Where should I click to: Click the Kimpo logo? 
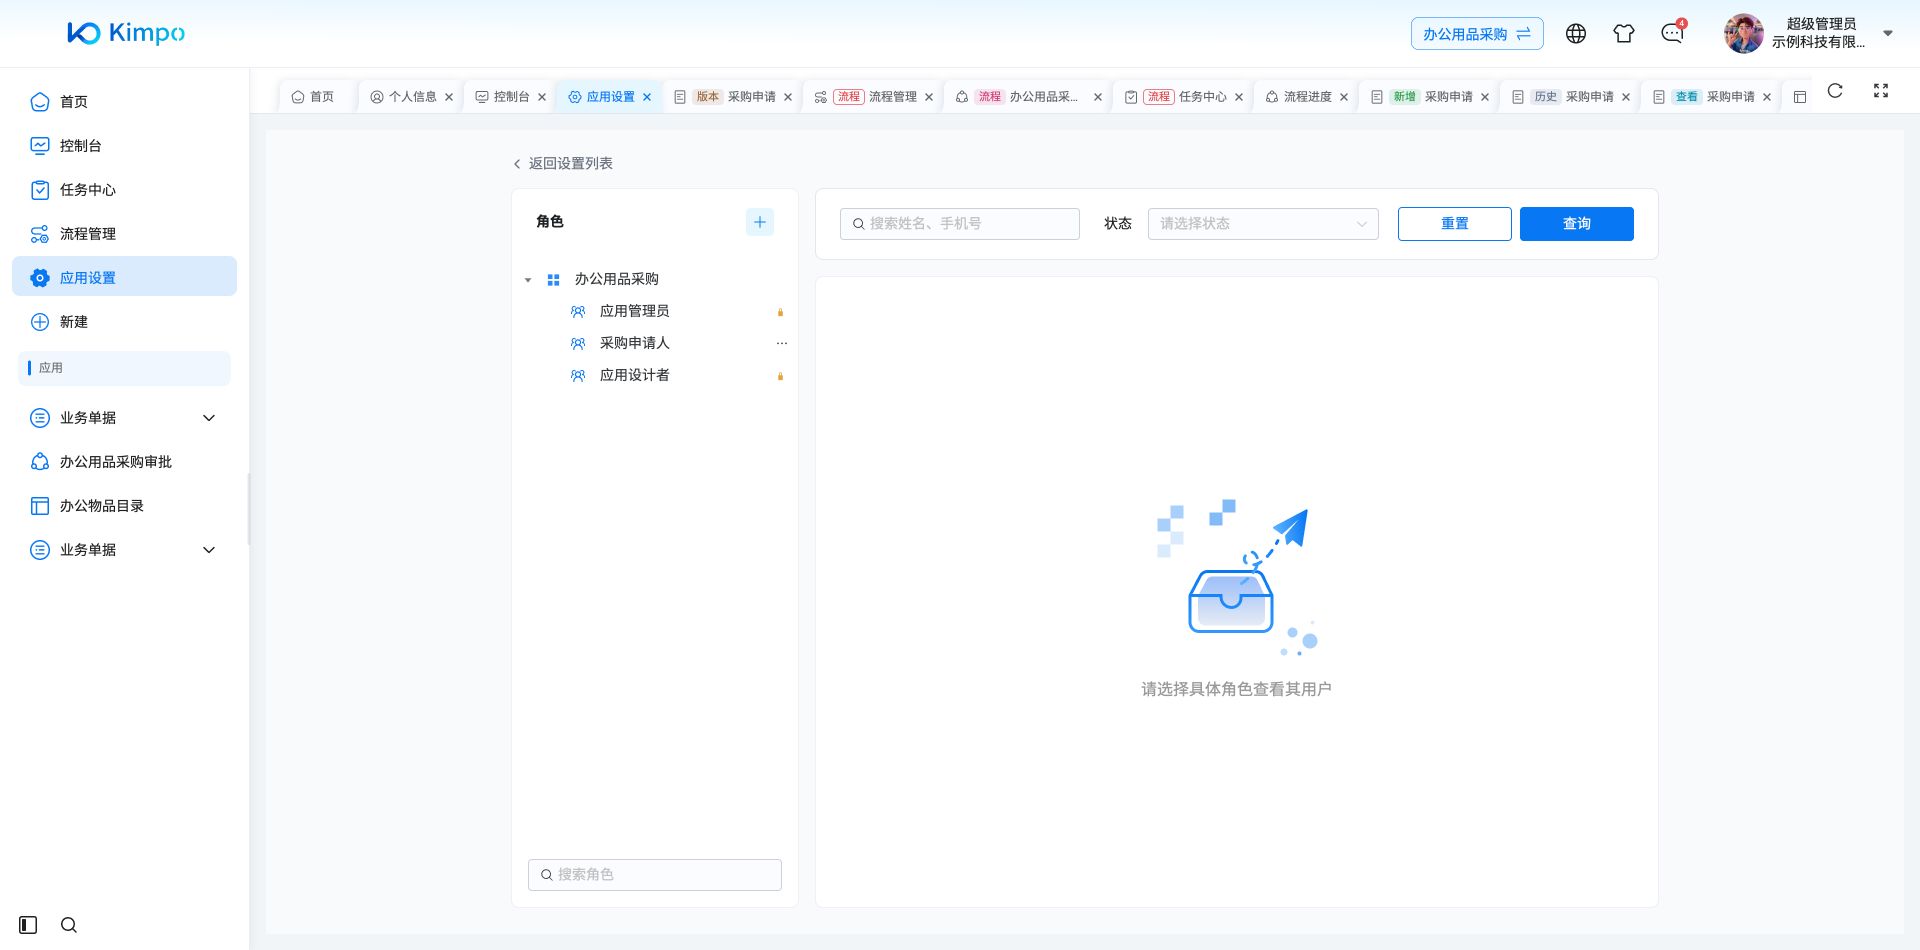tap(126, 33)
